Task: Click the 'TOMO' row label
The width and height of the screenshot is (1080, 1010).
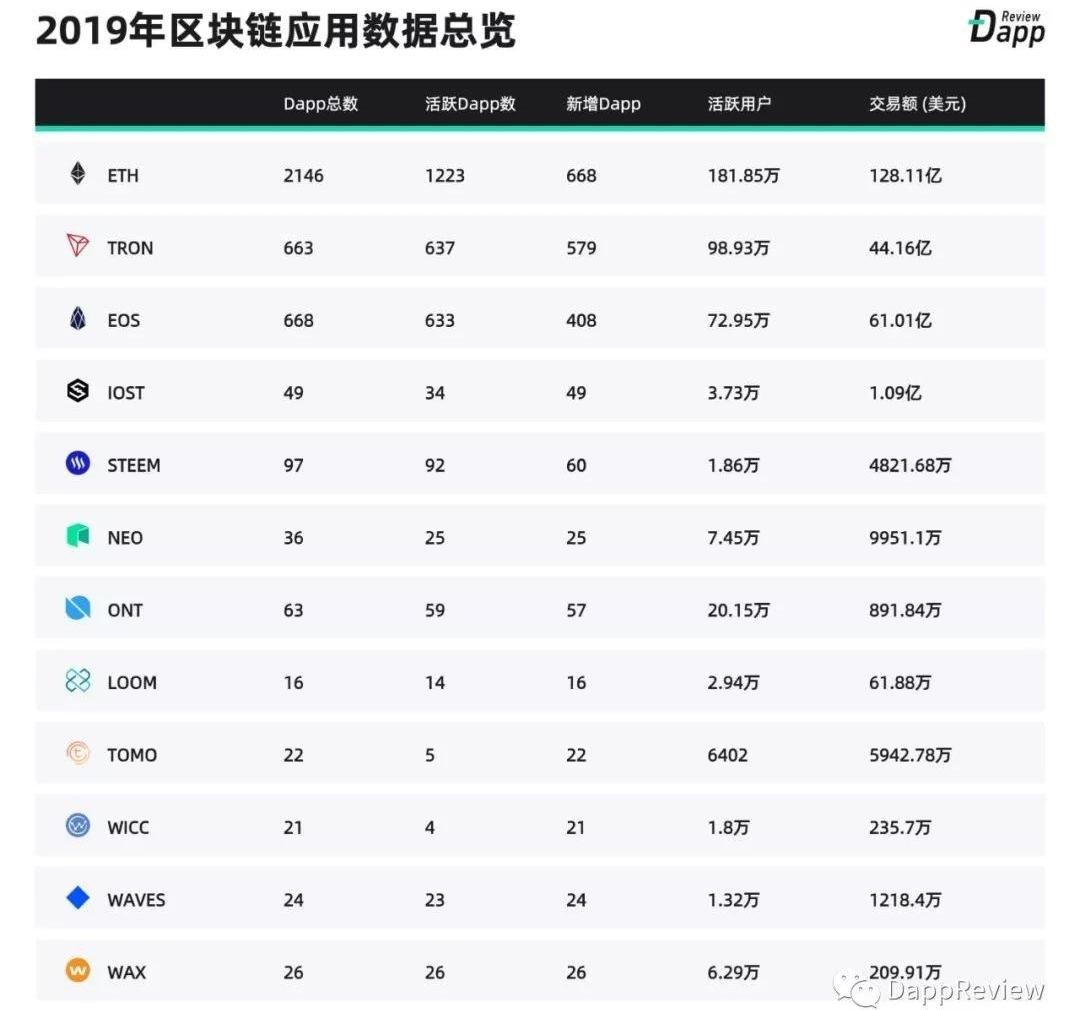Action: 132,755
